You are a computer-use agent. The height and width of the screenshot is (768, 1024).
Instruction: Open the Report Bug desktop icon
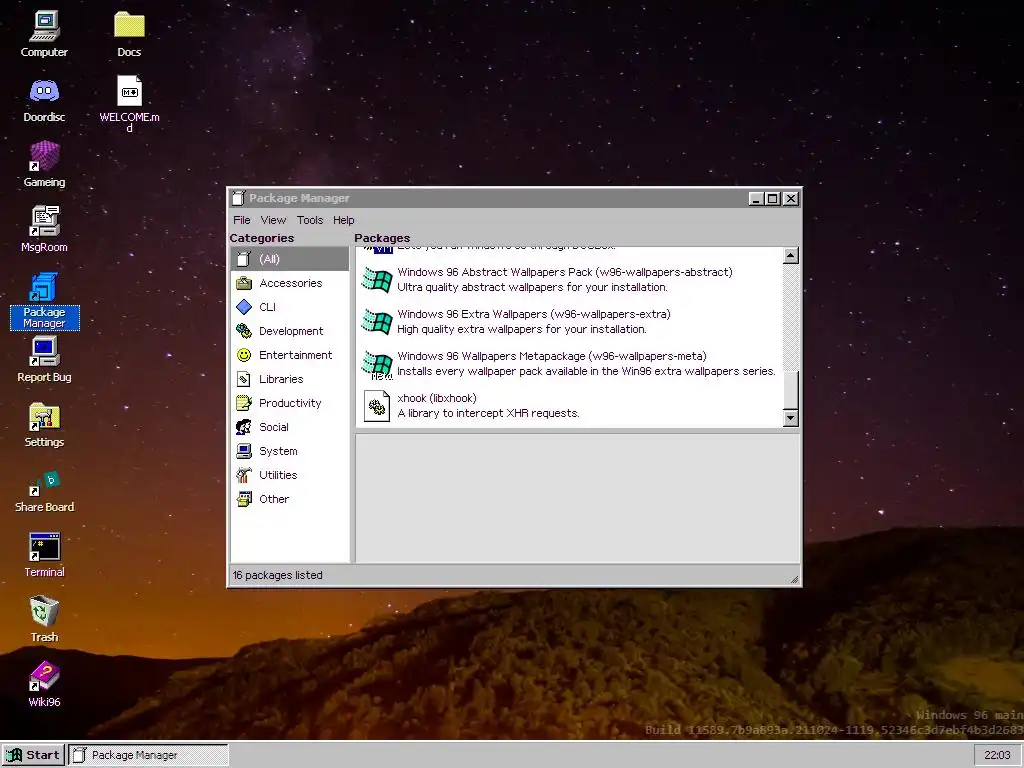coord(44,359)
